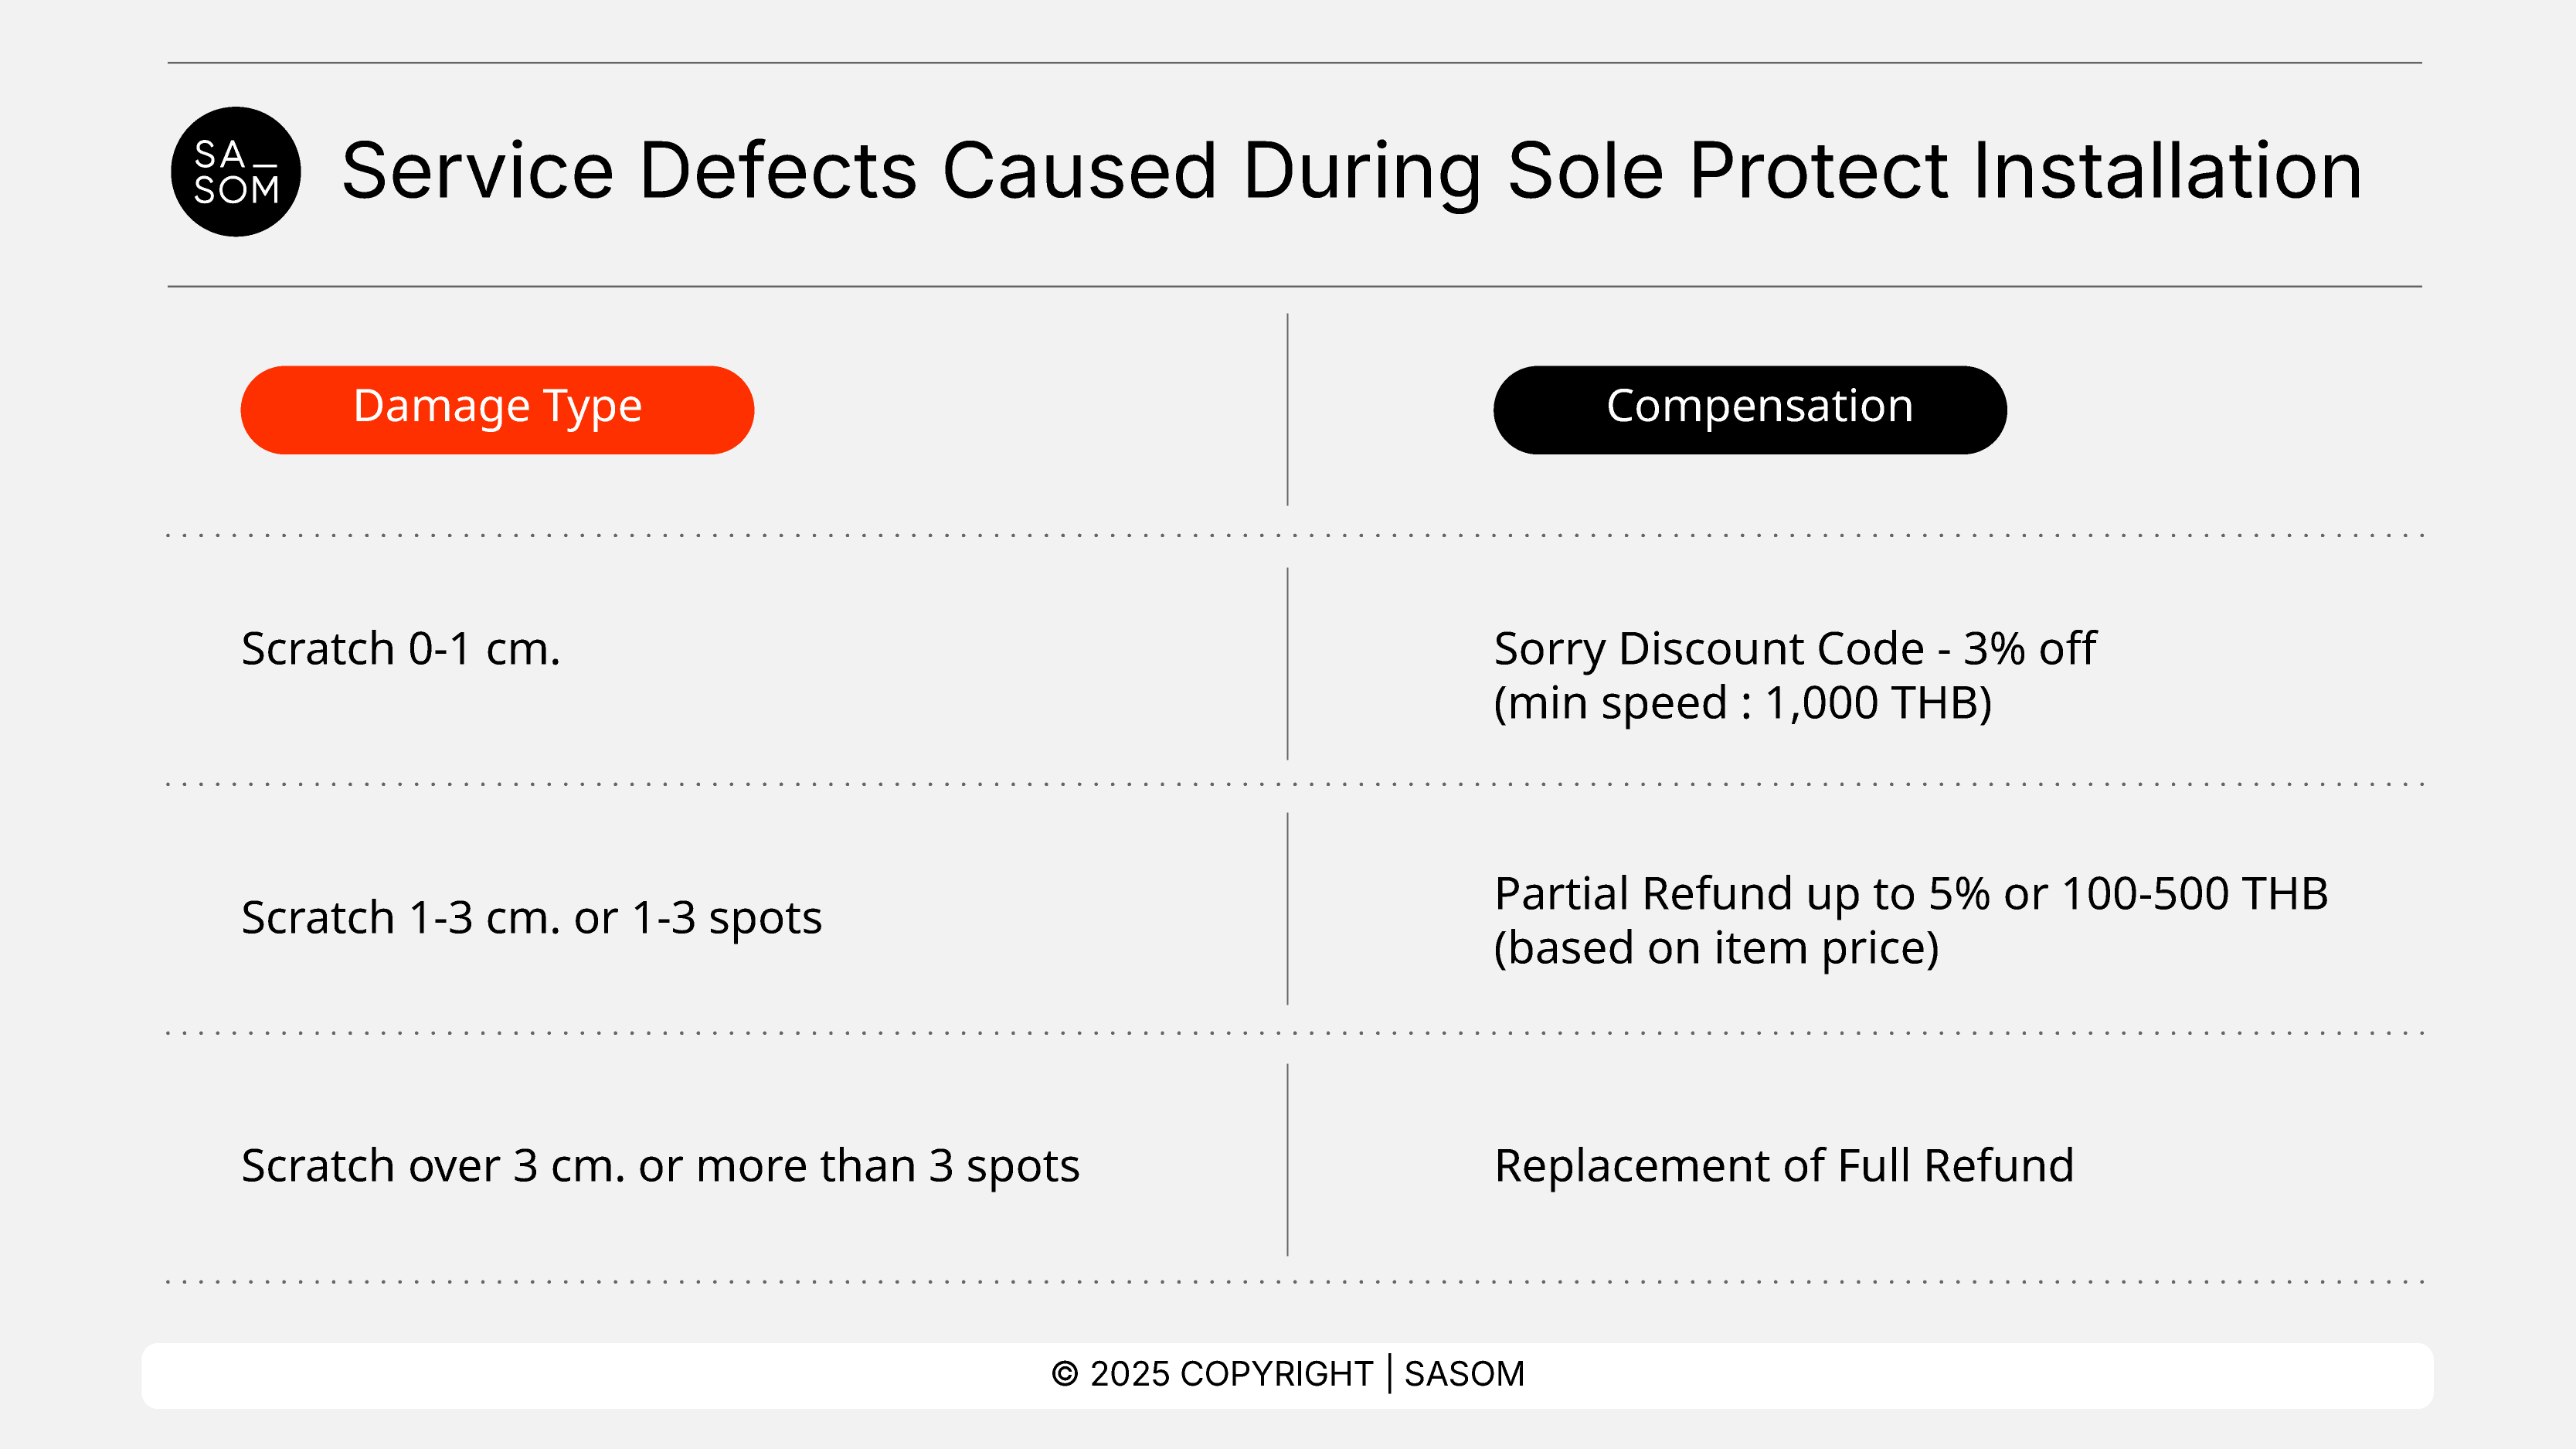Select the orange Damage Type pill
Image resolution: width=2576 pixels, height=1449 pixels.
(497, 409)
